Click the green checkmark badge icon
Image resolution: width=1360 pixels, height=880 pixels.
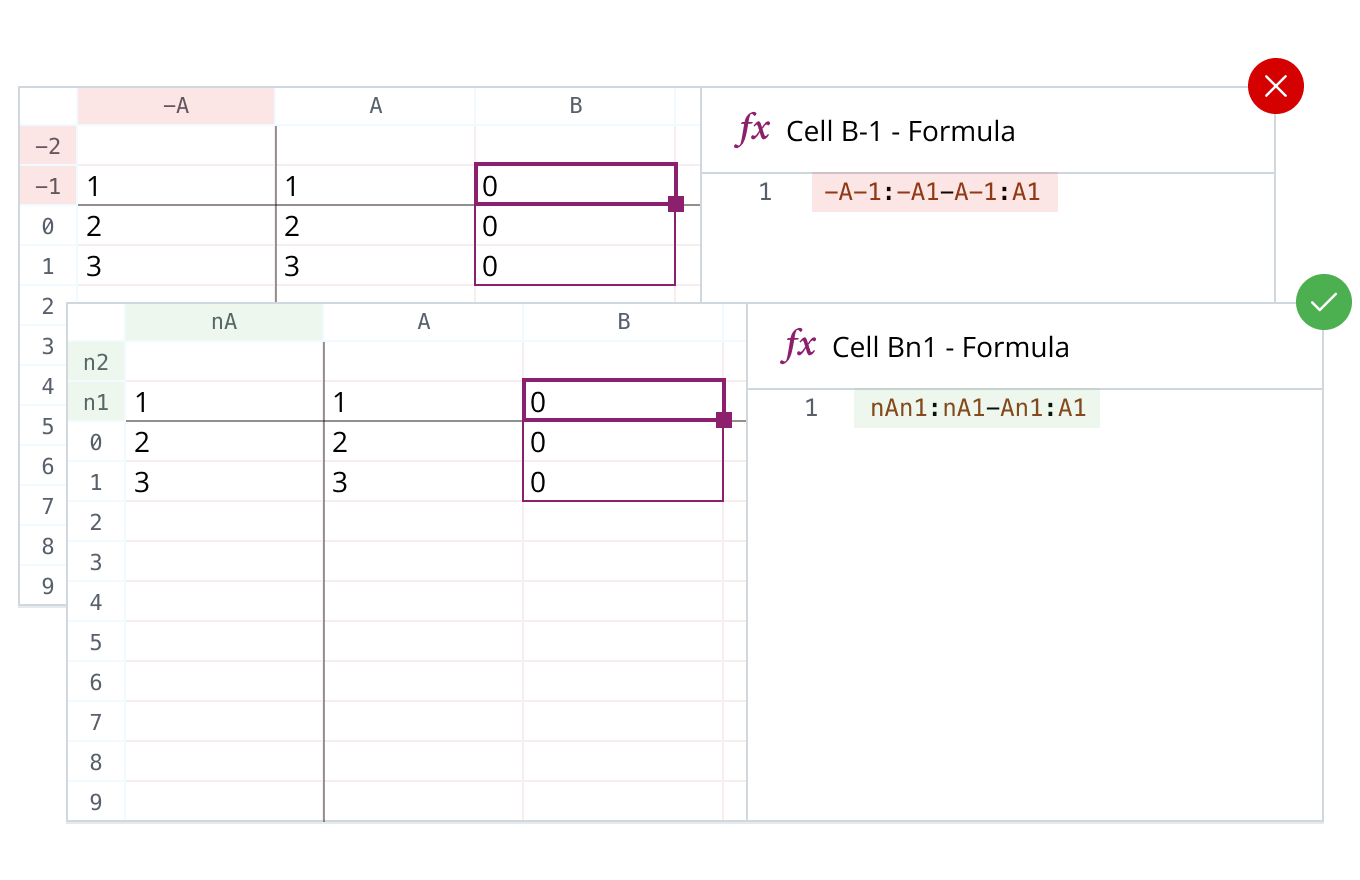tap(1323, 302)
